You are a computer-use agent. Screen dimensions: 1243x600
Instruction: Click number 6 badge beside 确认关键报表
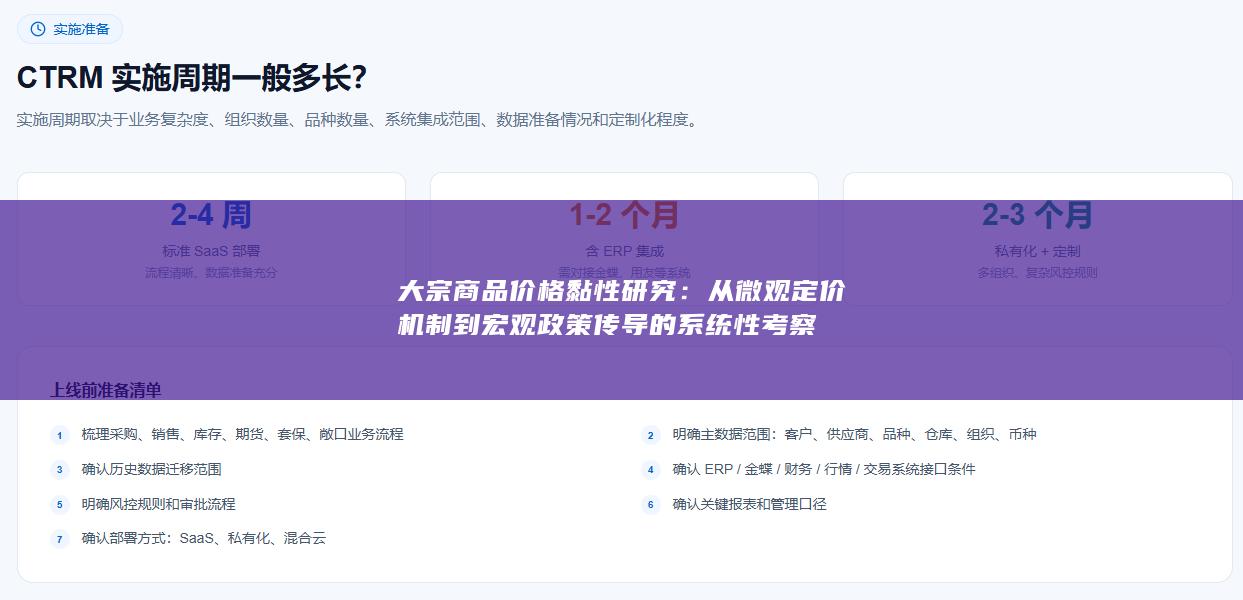click(x=651, y=505)
